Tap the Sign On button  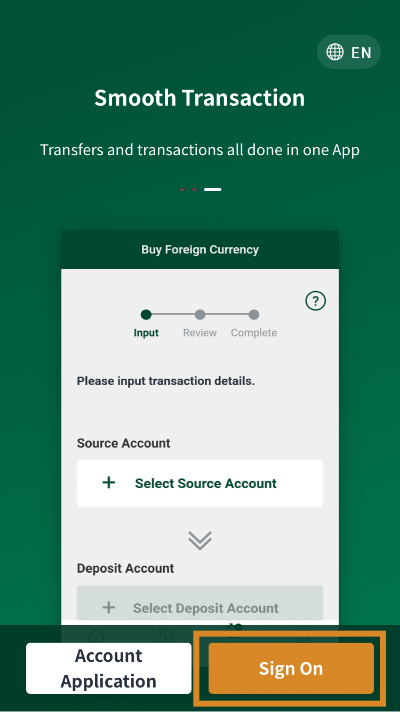(x=291, y=668)
